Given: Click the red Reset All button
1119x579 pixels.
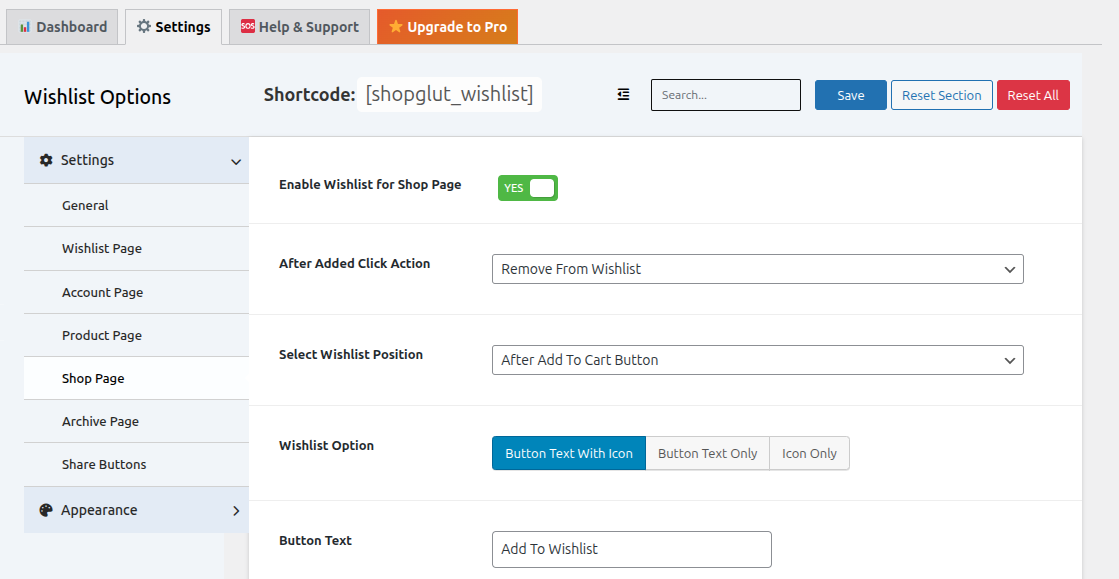Looking at the screenshot, I should click(x=1033, y=95).
